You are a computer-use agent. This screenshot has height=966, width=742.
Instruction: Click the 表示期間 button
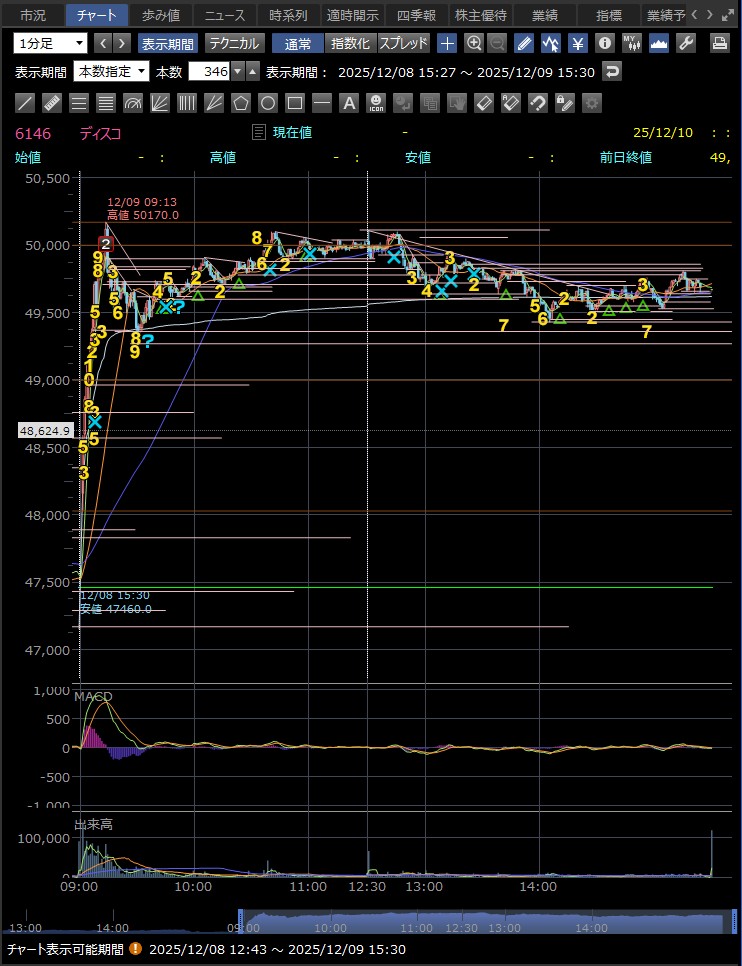(168, 43)
